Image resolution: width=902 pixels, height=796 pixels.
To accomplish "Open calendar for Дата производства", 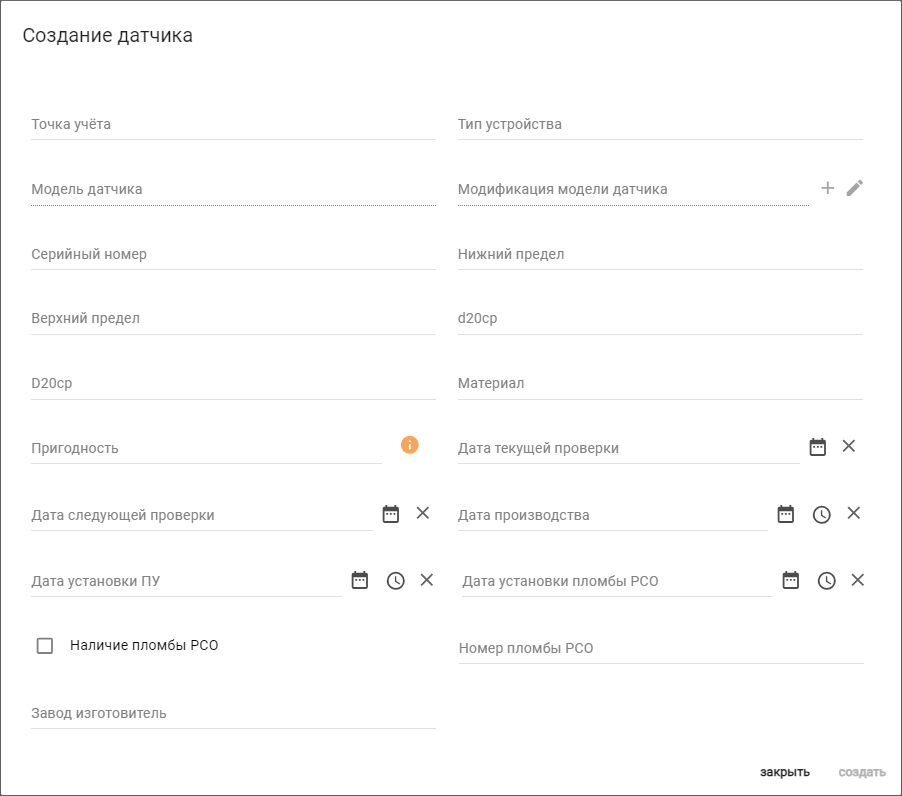I will (x=786, y=514).
